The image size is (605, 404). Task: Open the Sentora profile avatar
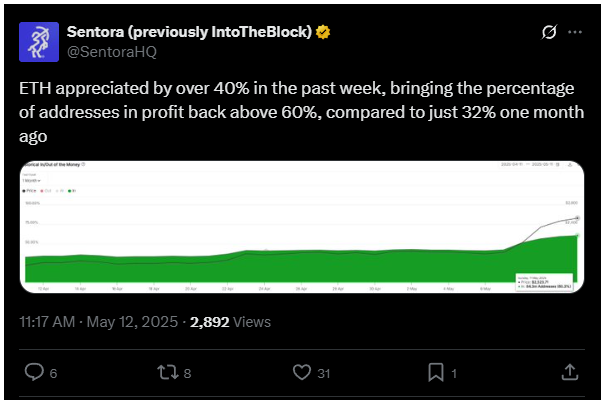pos(39,42)
